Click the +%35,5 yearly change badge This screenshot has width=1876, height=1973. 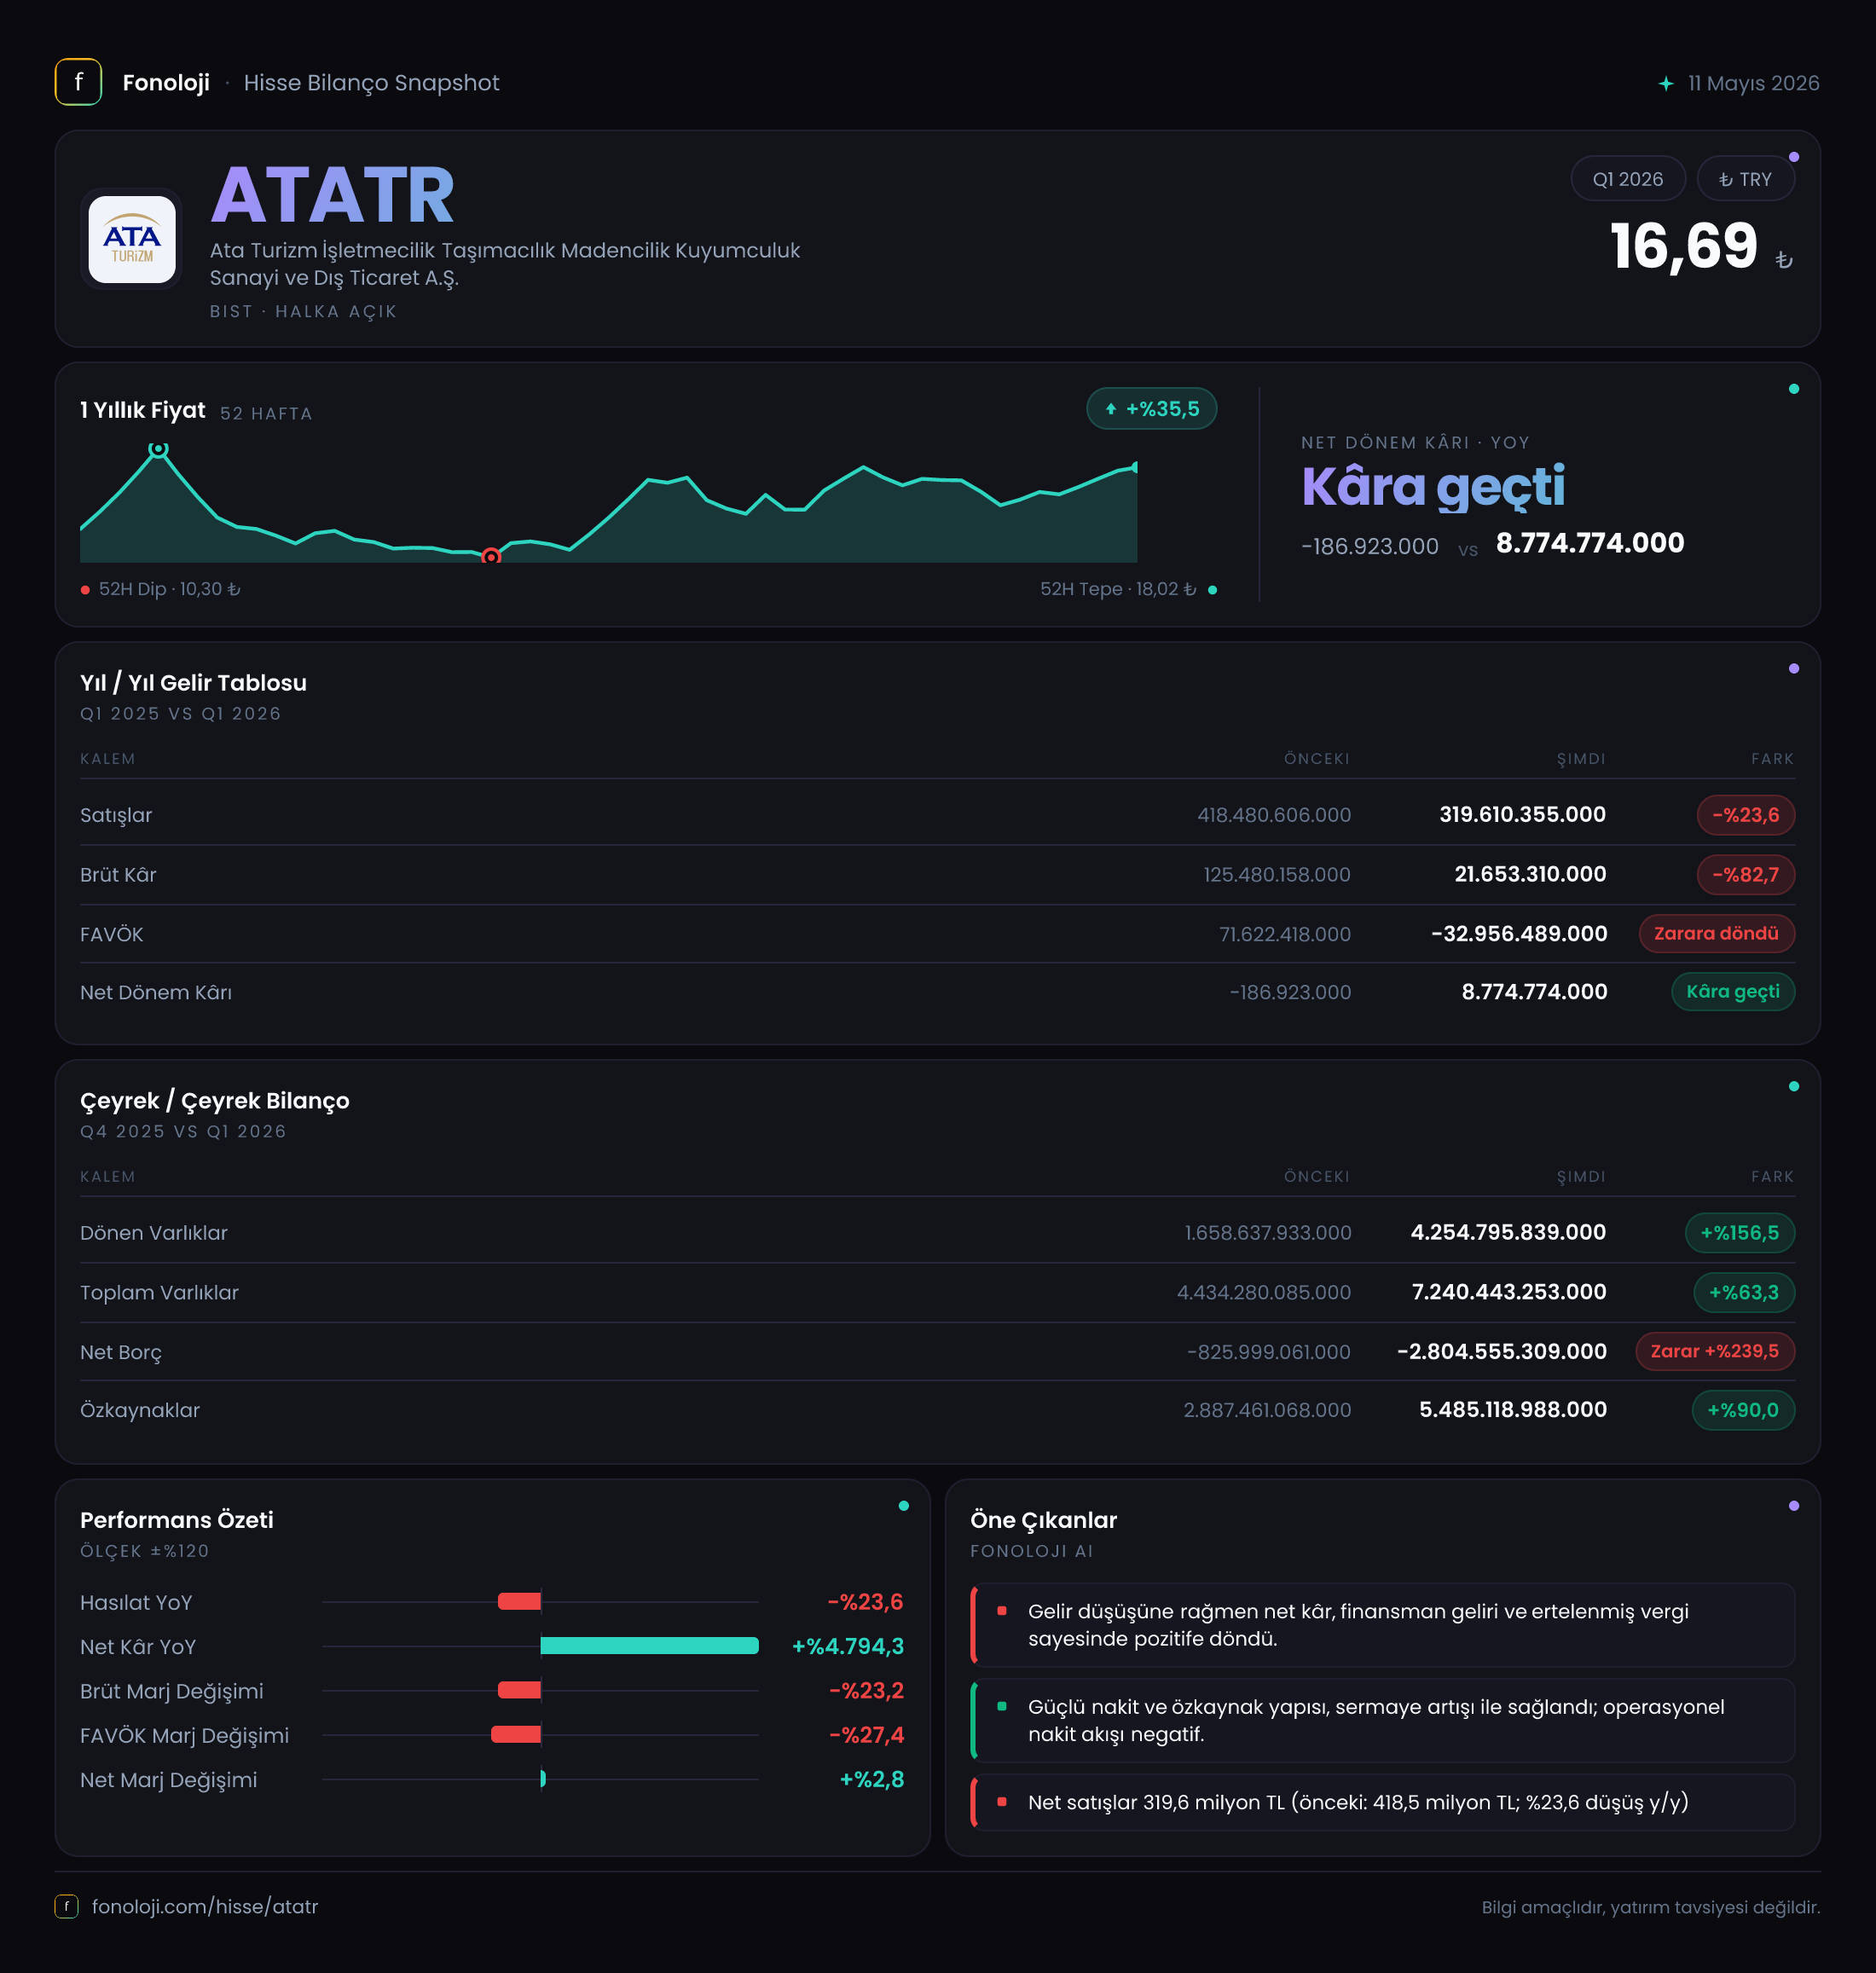1152,408
